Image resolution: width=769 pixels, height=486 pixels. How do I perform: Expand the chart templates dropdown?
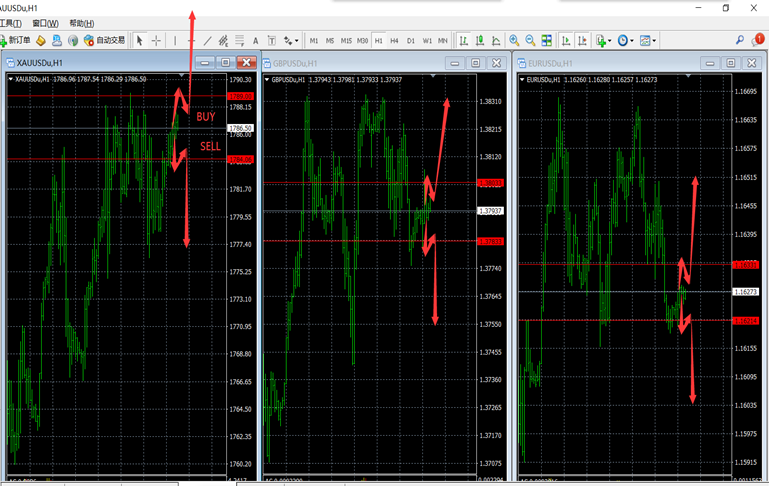click(x=649, y=41)
